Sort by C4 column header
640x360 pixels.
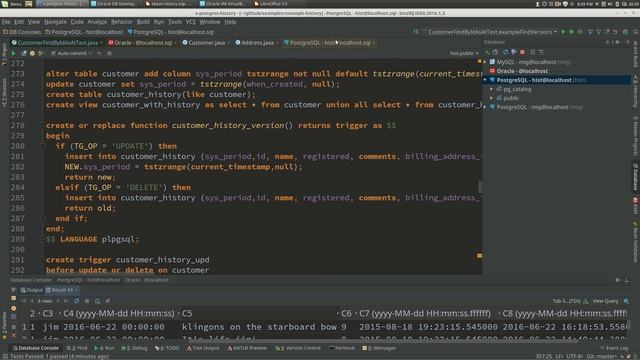(x=118, y=313)
